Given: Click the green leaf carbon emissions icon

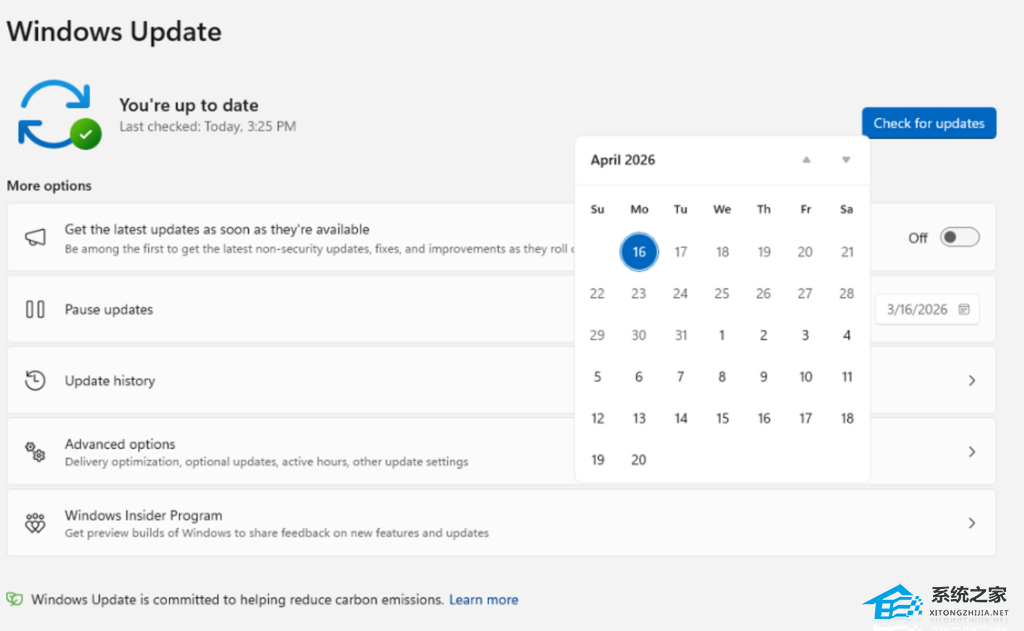Looking at the screenshot, I should [x=14, y=599].
